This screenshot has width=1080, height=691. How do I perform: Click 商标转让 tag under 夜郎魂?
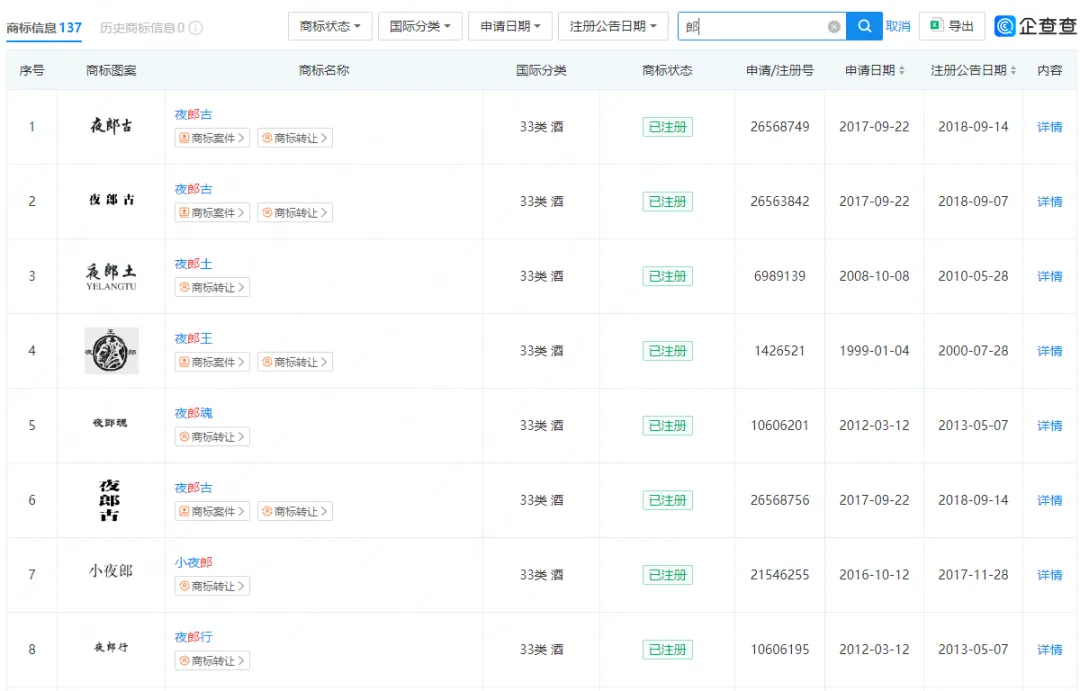(212, 437)
